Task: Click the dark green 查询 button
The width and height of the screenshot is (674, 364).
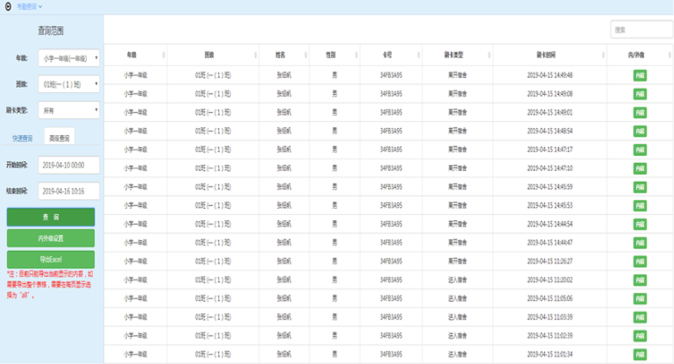Action: pos(51,217)
